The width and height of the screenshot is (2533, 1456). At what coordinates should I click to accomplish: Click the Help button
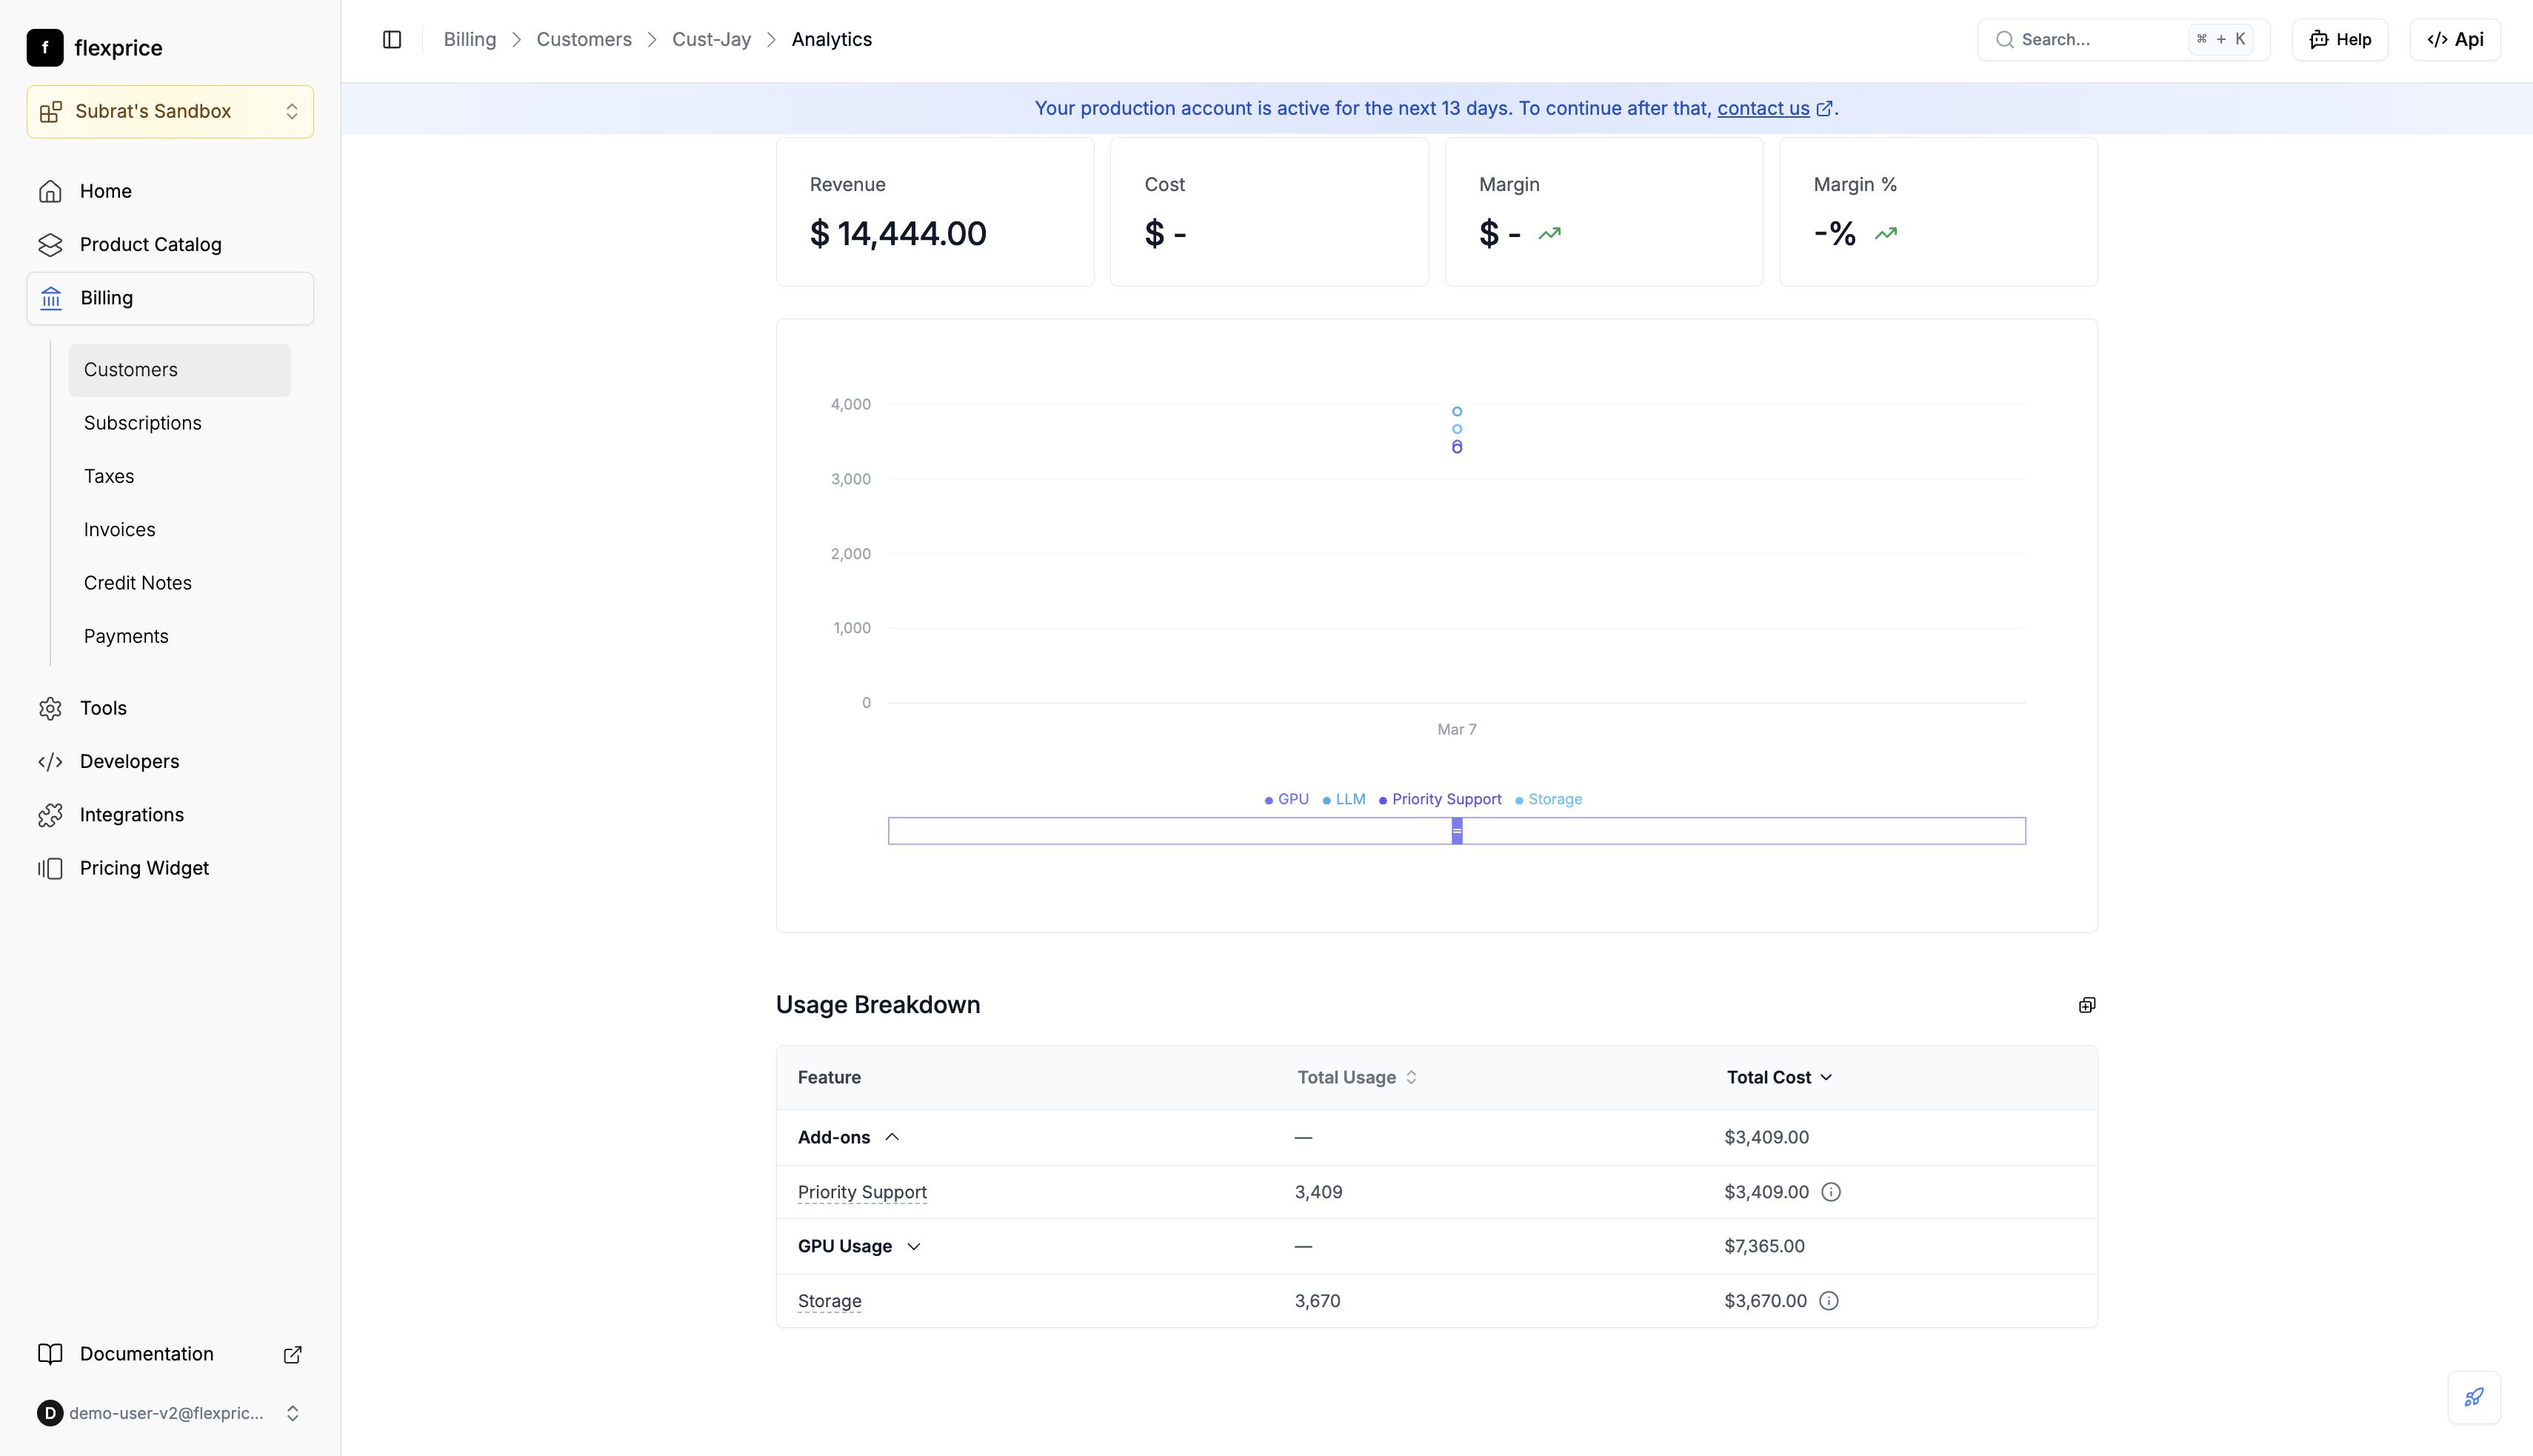(x=2339, y=39)
